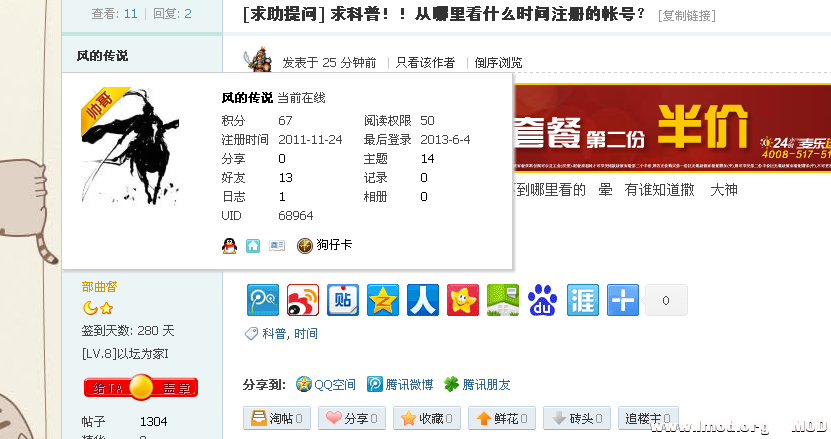Click the 注册时间 date 2011-11-24
831x439 pixels.
pos(311,139)
